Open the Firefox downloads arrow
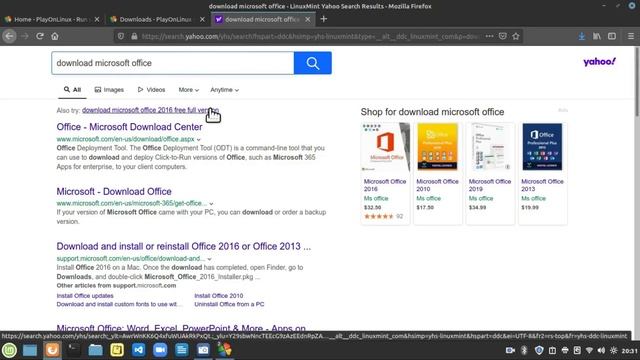Viewport: 640px width, 360px height. tap(582, 36)
